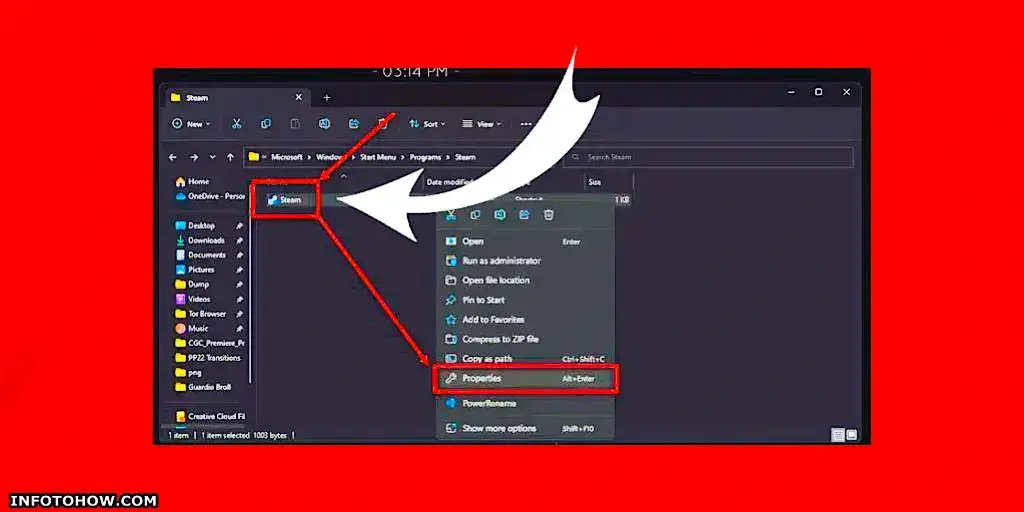Open png folder in sidebar
The image size is (1024, 512).
coord(189,373)
